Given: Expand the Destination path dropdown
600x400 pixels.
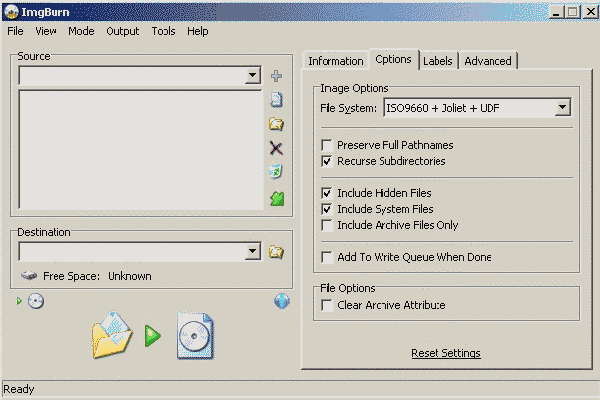Looking at the screenshot, I should click(x=252, y=252).
